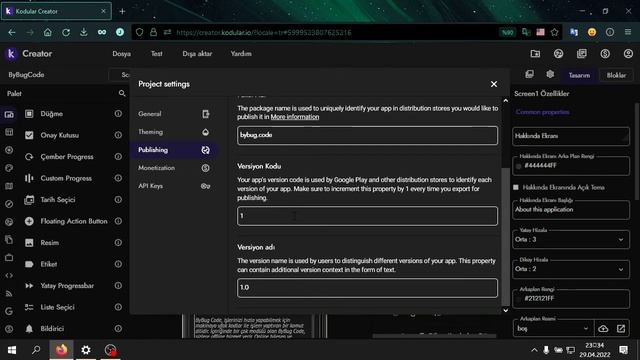Screen dimensions: 640x360
Task: Show info for Liste Seçici component
Action: click(118, 307)
